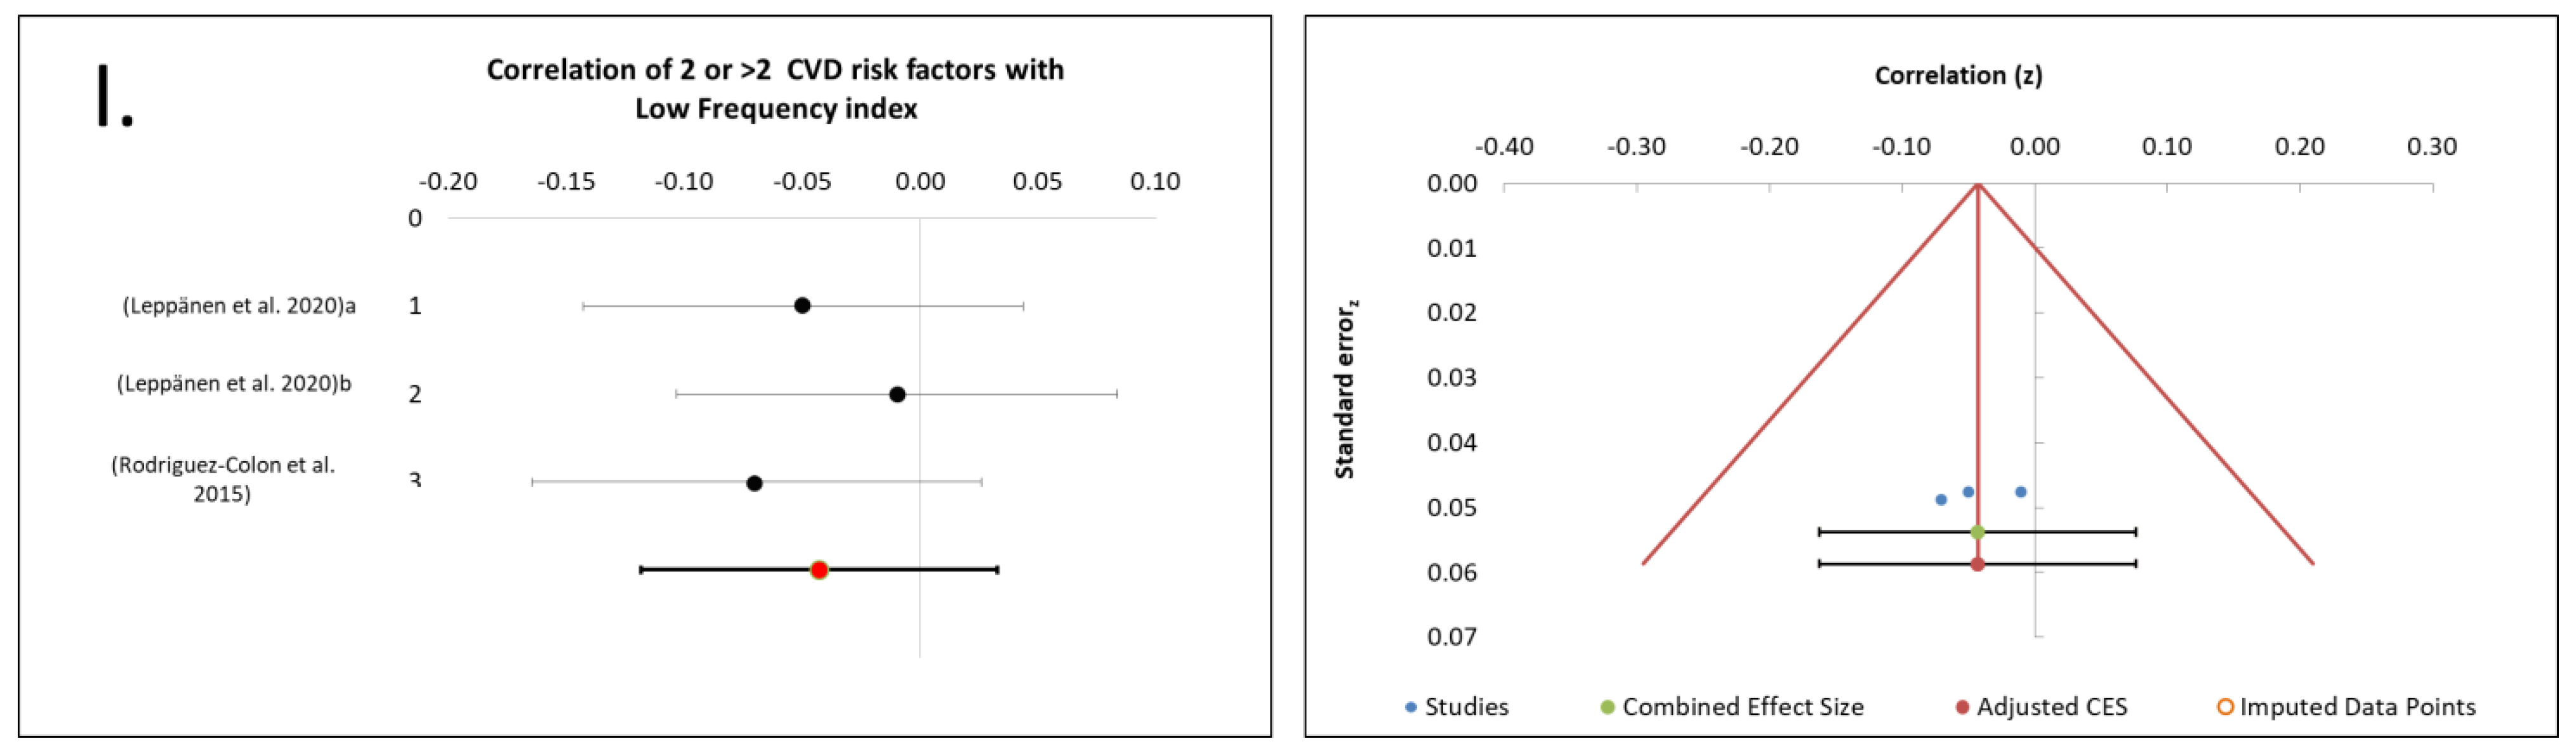2576x753 pixels.
Task: Click the "Imputed Data Points" legend text
Action: coord(2357,707)
